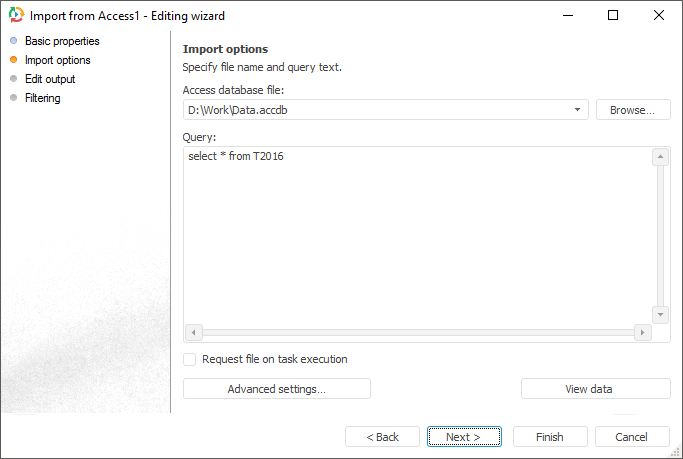Proceed with the Next button
This screenshot has width=683, height=459.
464,437
